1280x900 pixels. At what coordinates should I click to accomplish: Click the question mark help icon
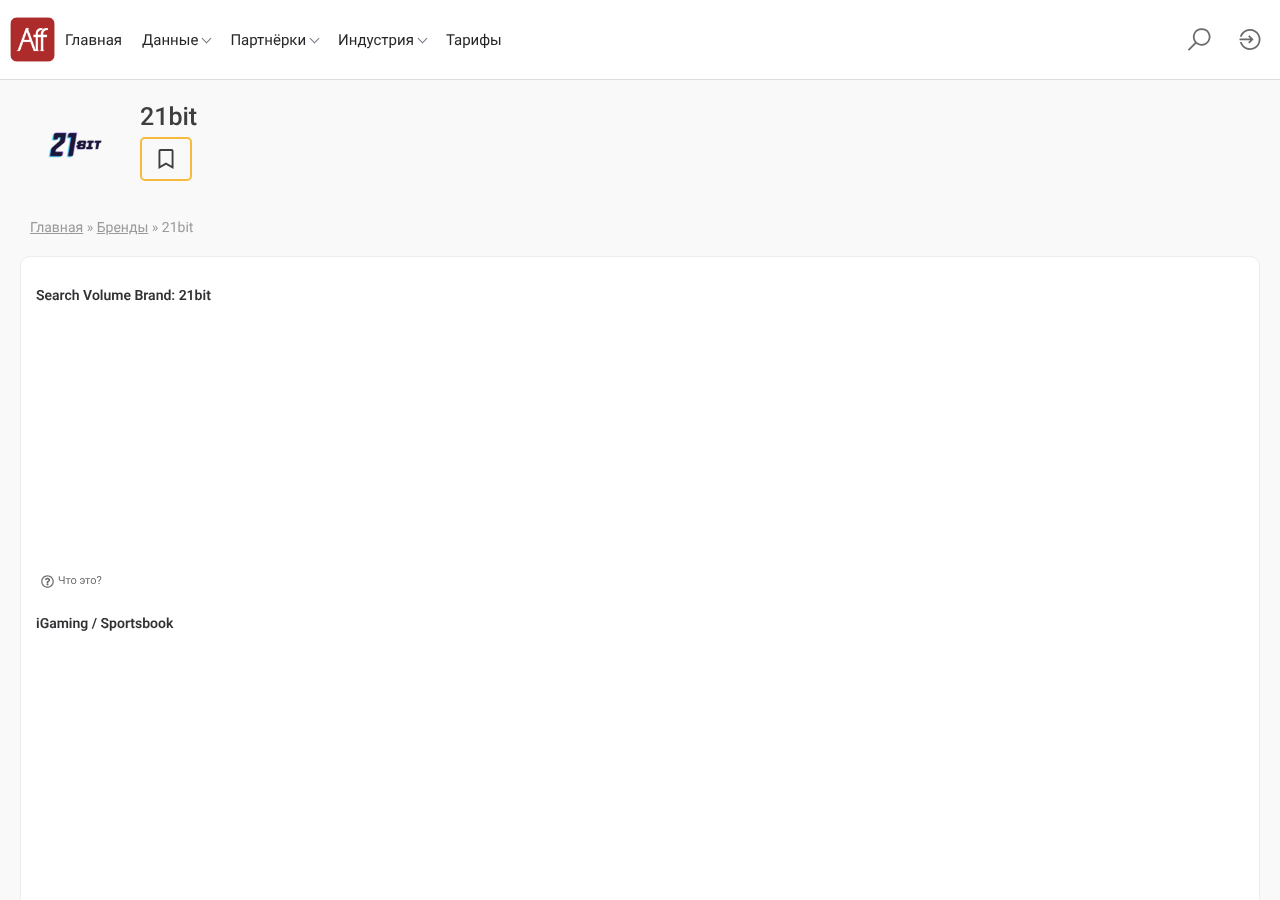pos(47,581)
